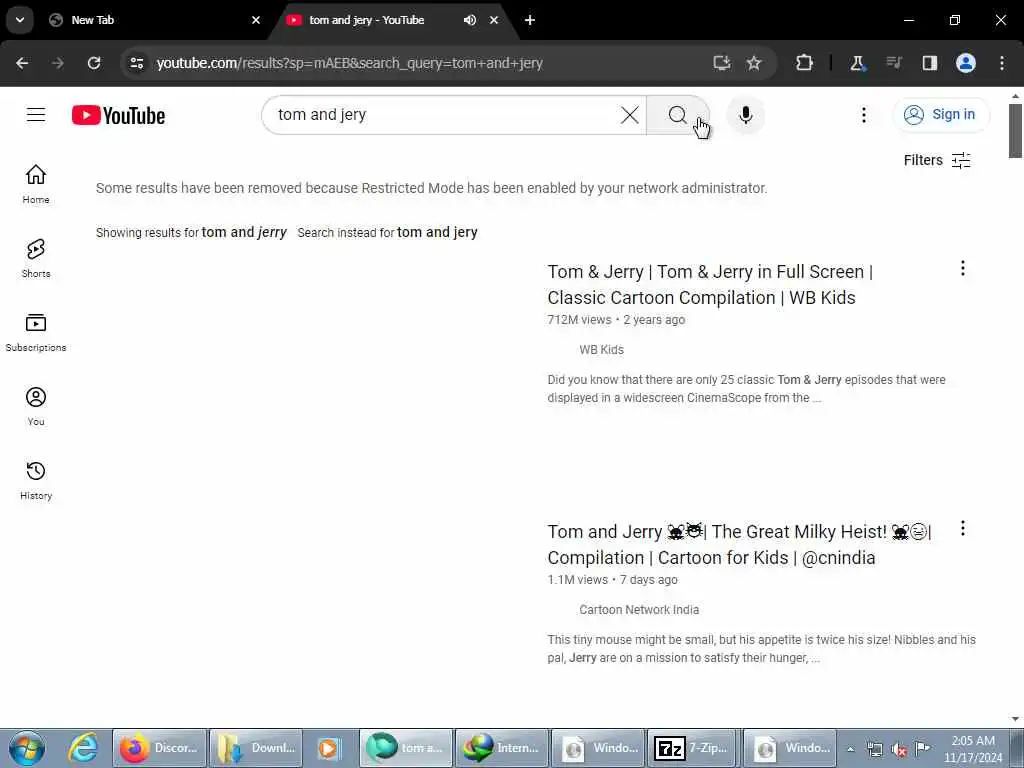Toggle the browser side panel icon
Image resolution: width=1024 pixels, height=768 pixels.
(x=929, y=63)
